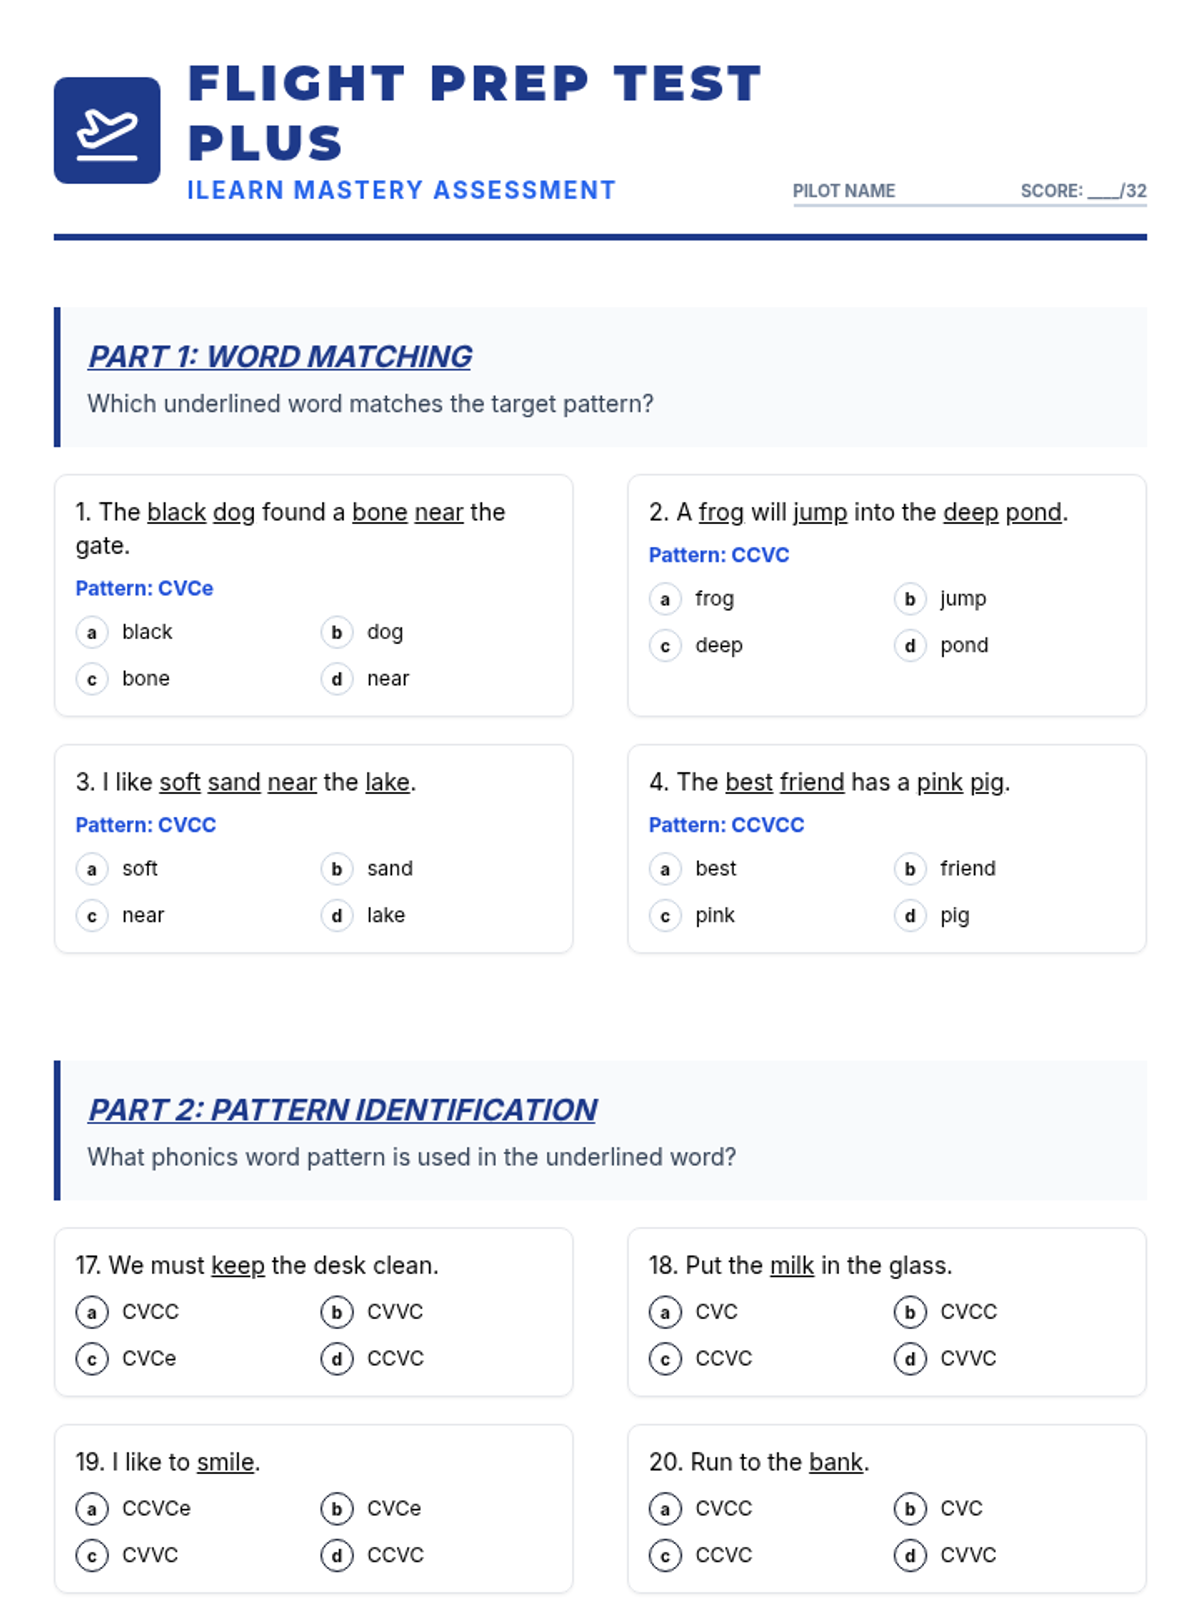Screen dimensions: 1200x1600
Task: Select option b CVC in question 20
Action: coord(910,1508)
